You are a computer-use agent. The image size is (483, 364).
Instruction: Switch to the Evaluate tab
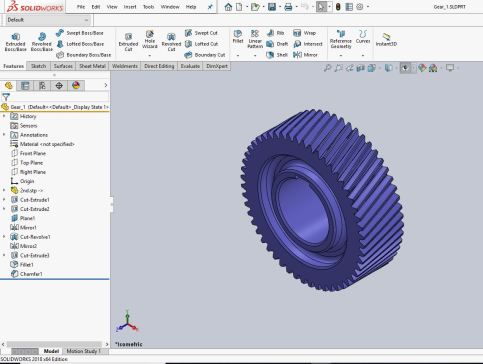[x=190, y=66]
